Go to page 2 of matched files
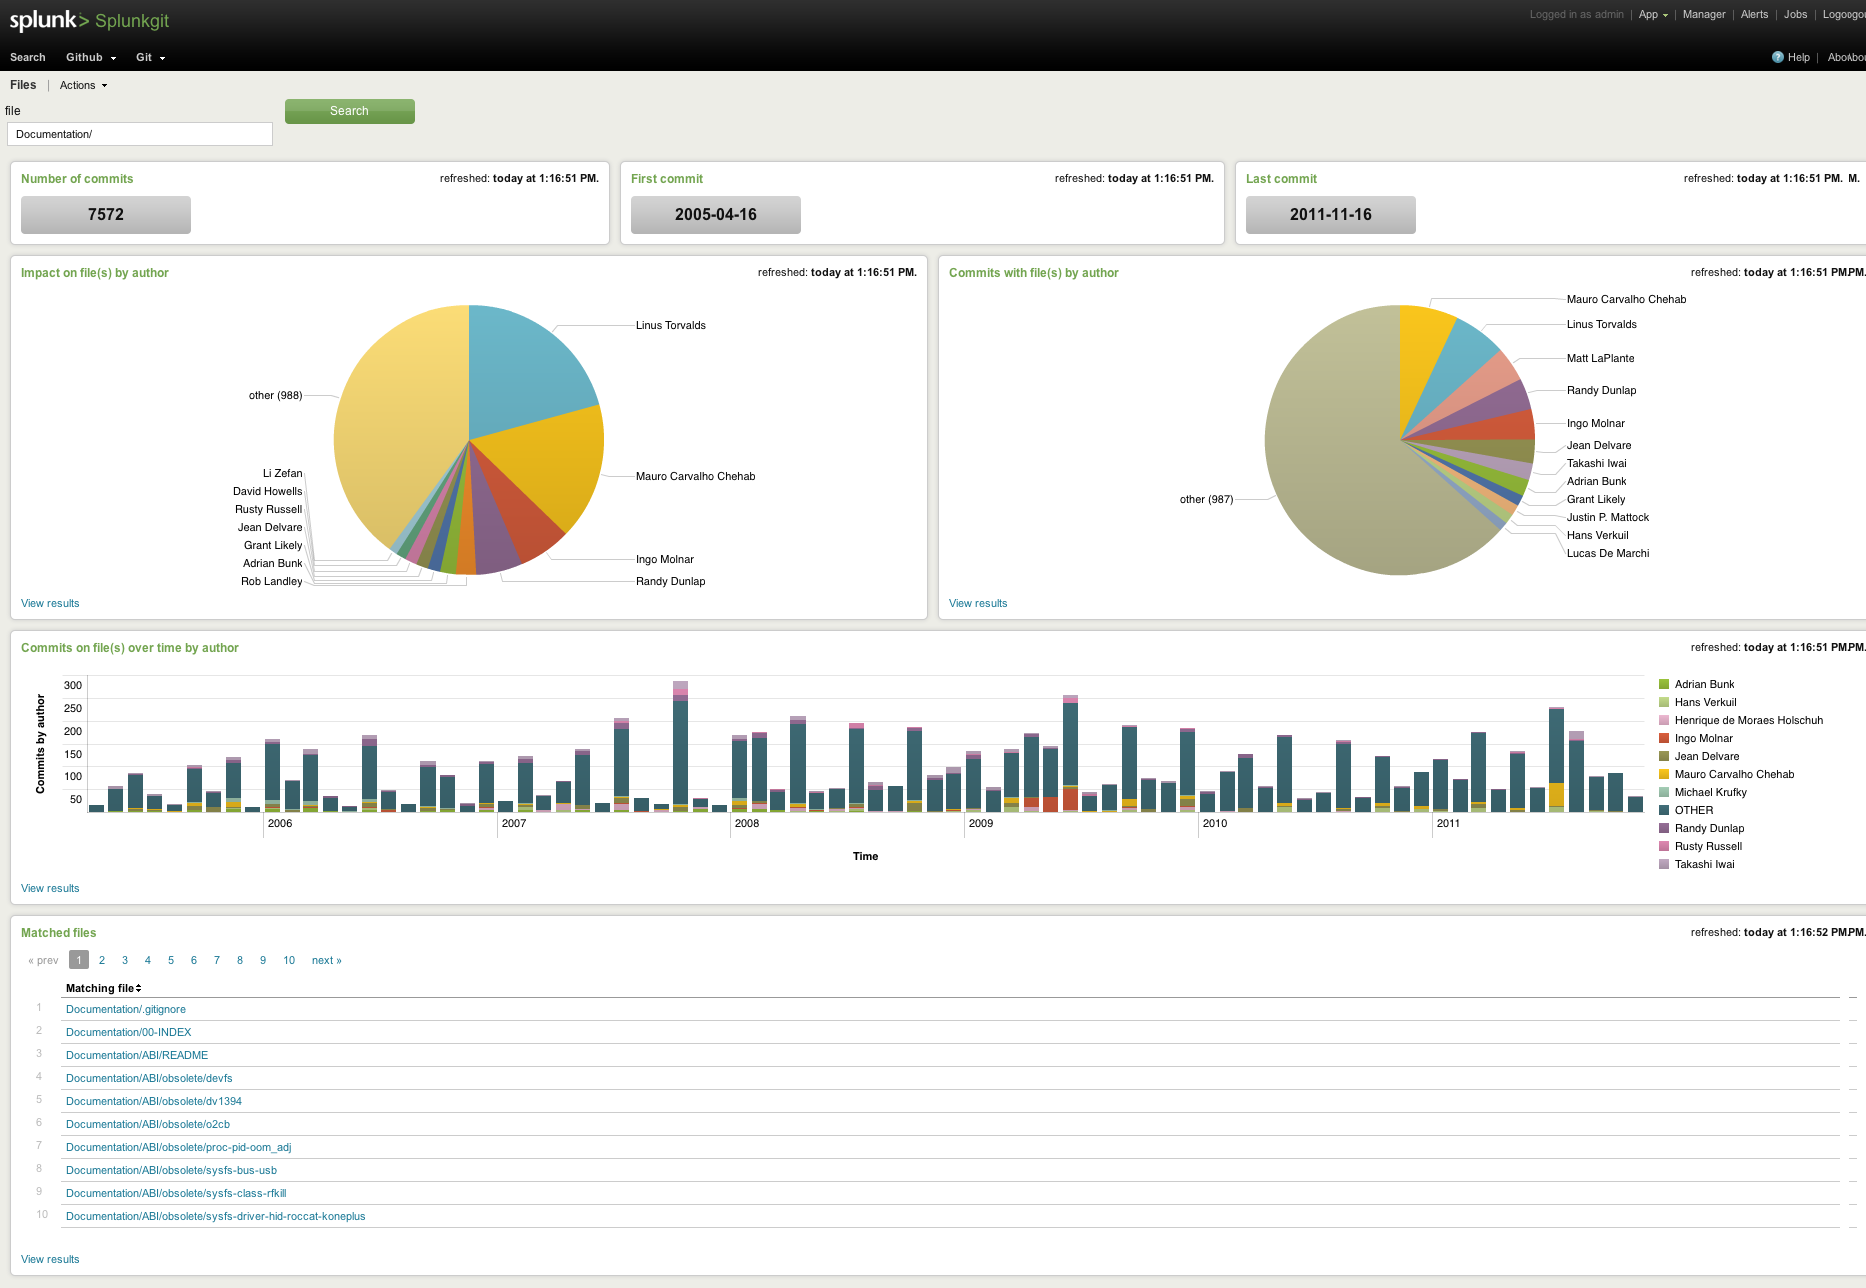Screen dimensions: 1866x1288 point(102,960)
